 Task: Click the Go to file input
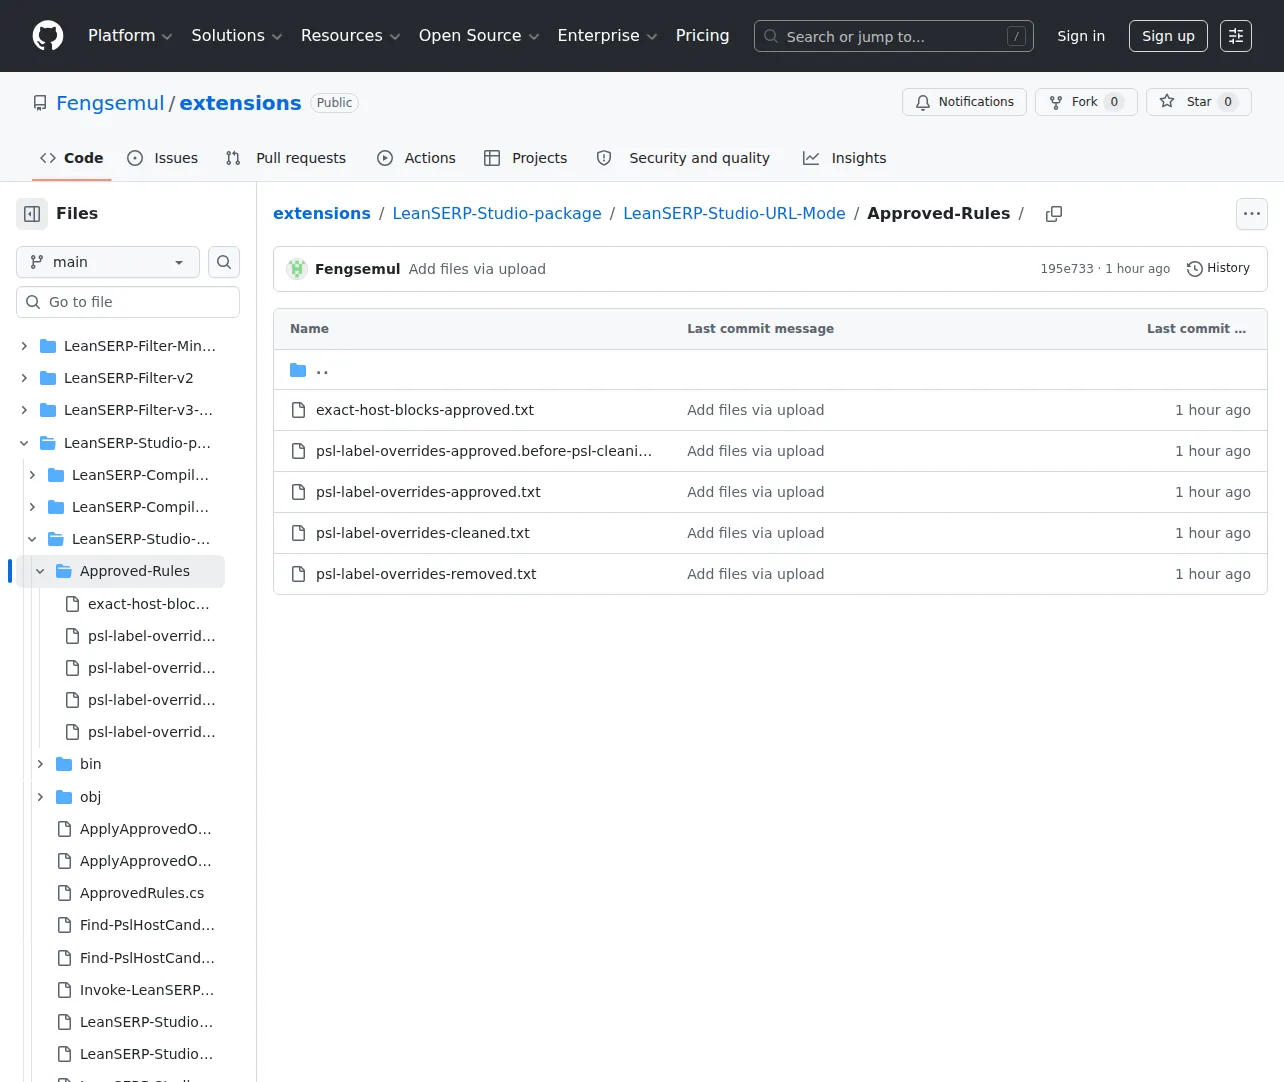128,302
